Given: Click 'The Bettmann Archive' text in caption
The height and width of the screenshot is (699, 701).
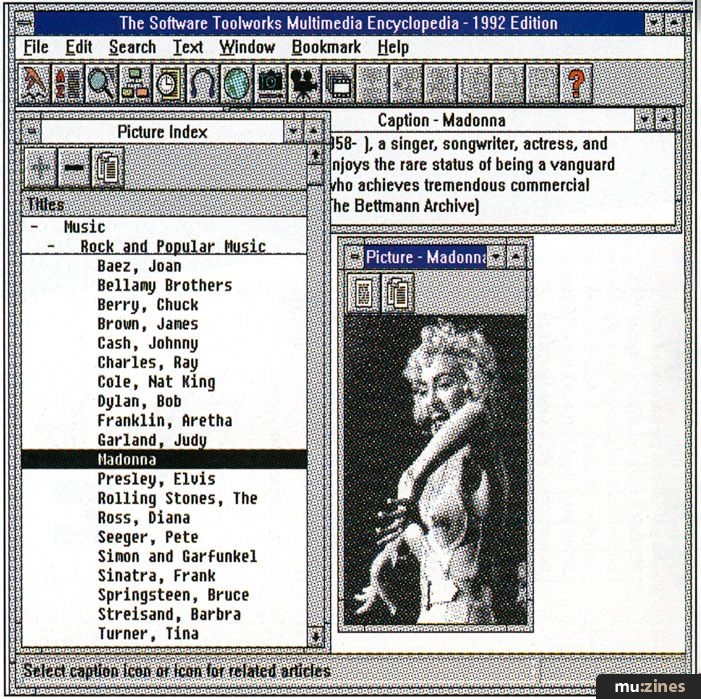Looking at the screenshot, I should (x=403, y=206).
